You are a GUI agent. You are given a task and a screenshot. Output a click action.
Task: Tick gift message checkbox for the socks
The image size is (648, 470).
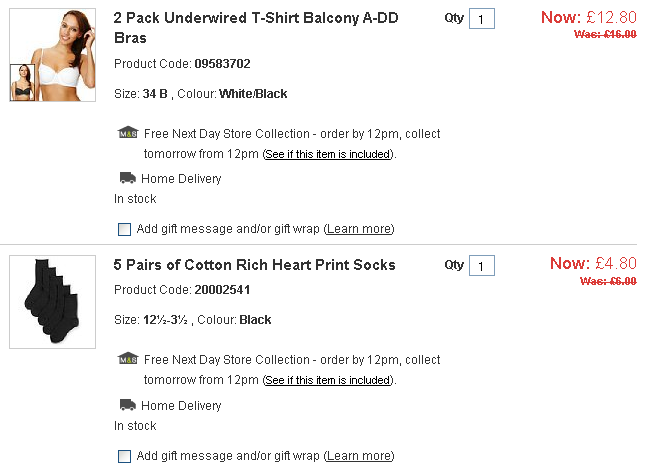click(x=124, y=456)
